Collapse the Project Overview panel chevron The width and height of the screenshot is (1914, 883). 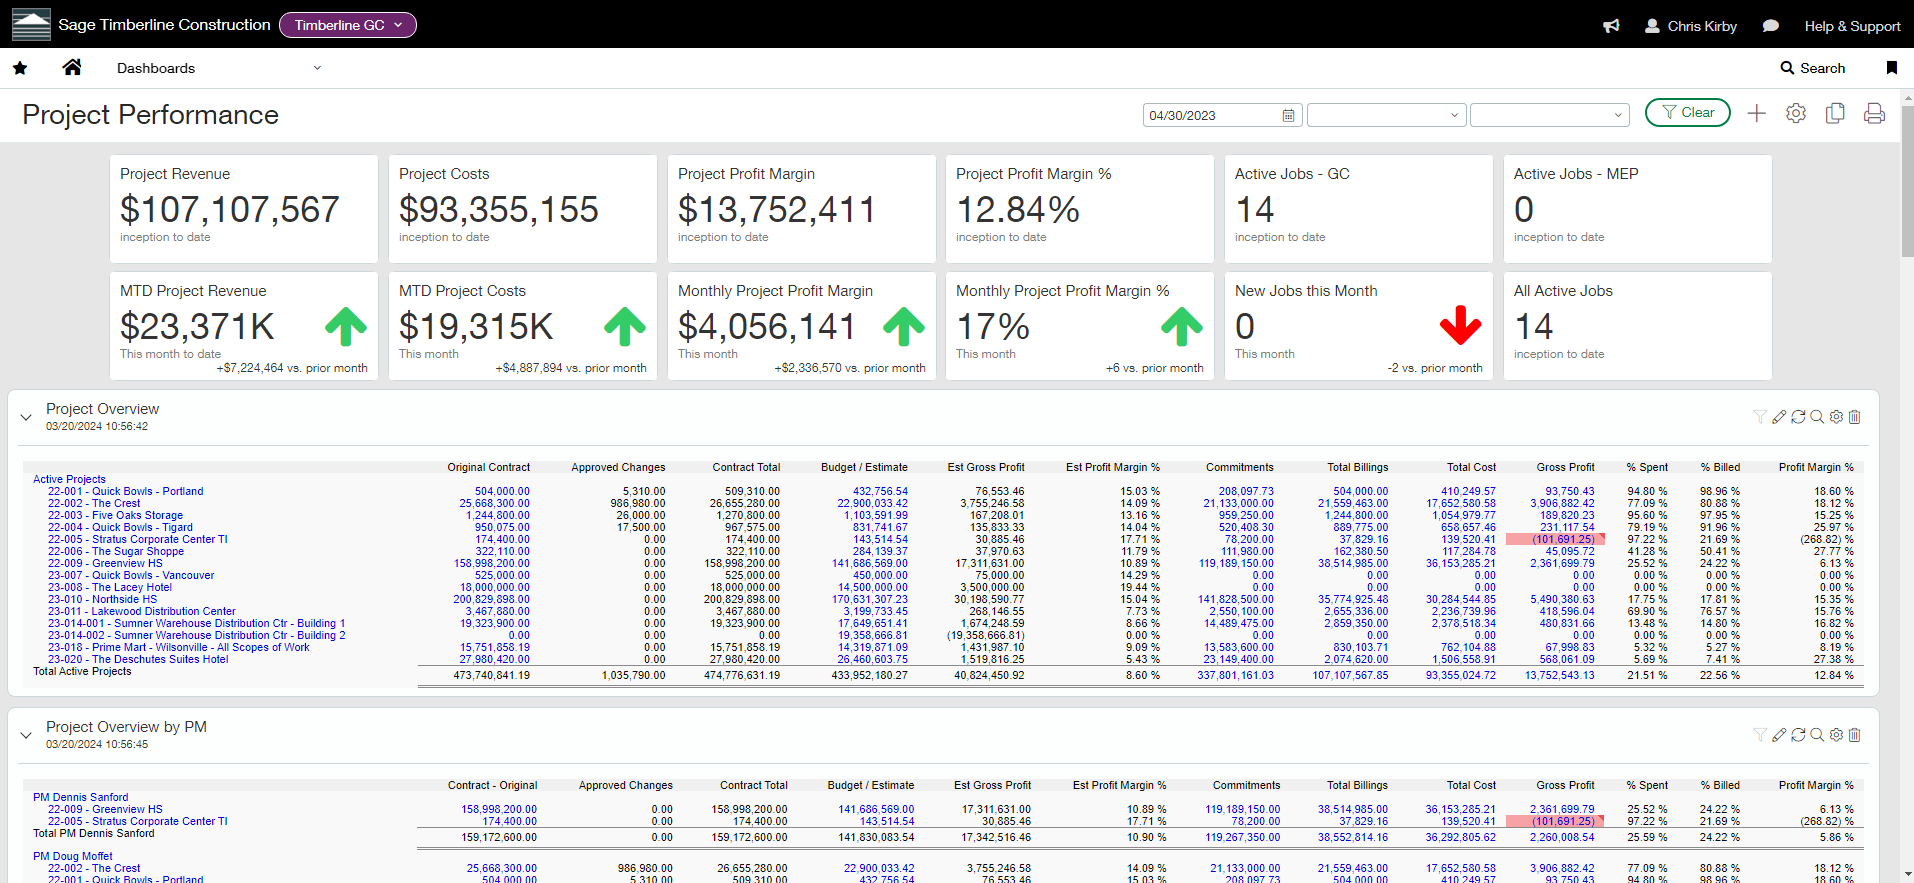pos(26,417)
